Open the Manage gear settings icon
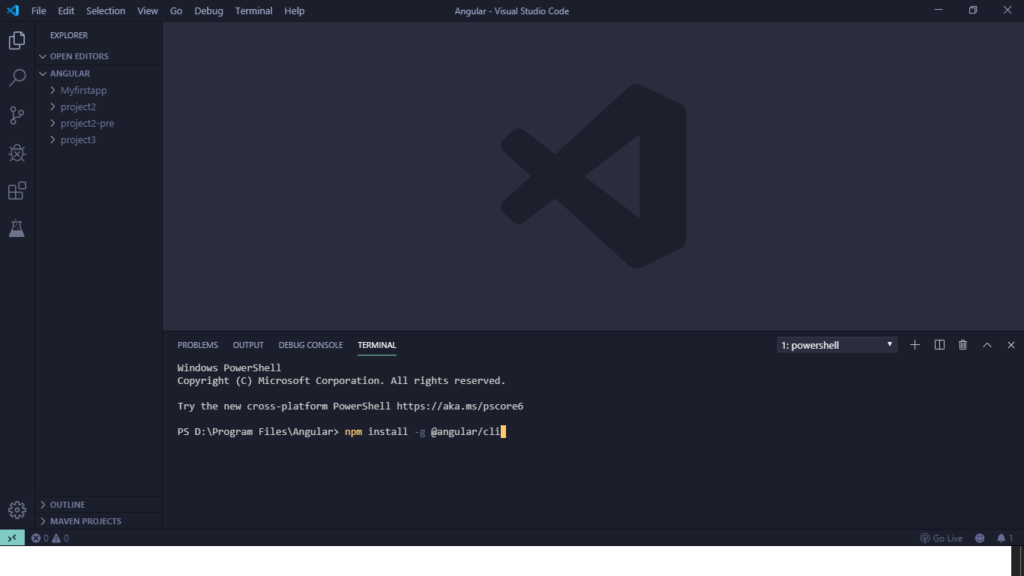Image resolution: width=1024 pixels, height=576 pixels. [x=17, y=509]
